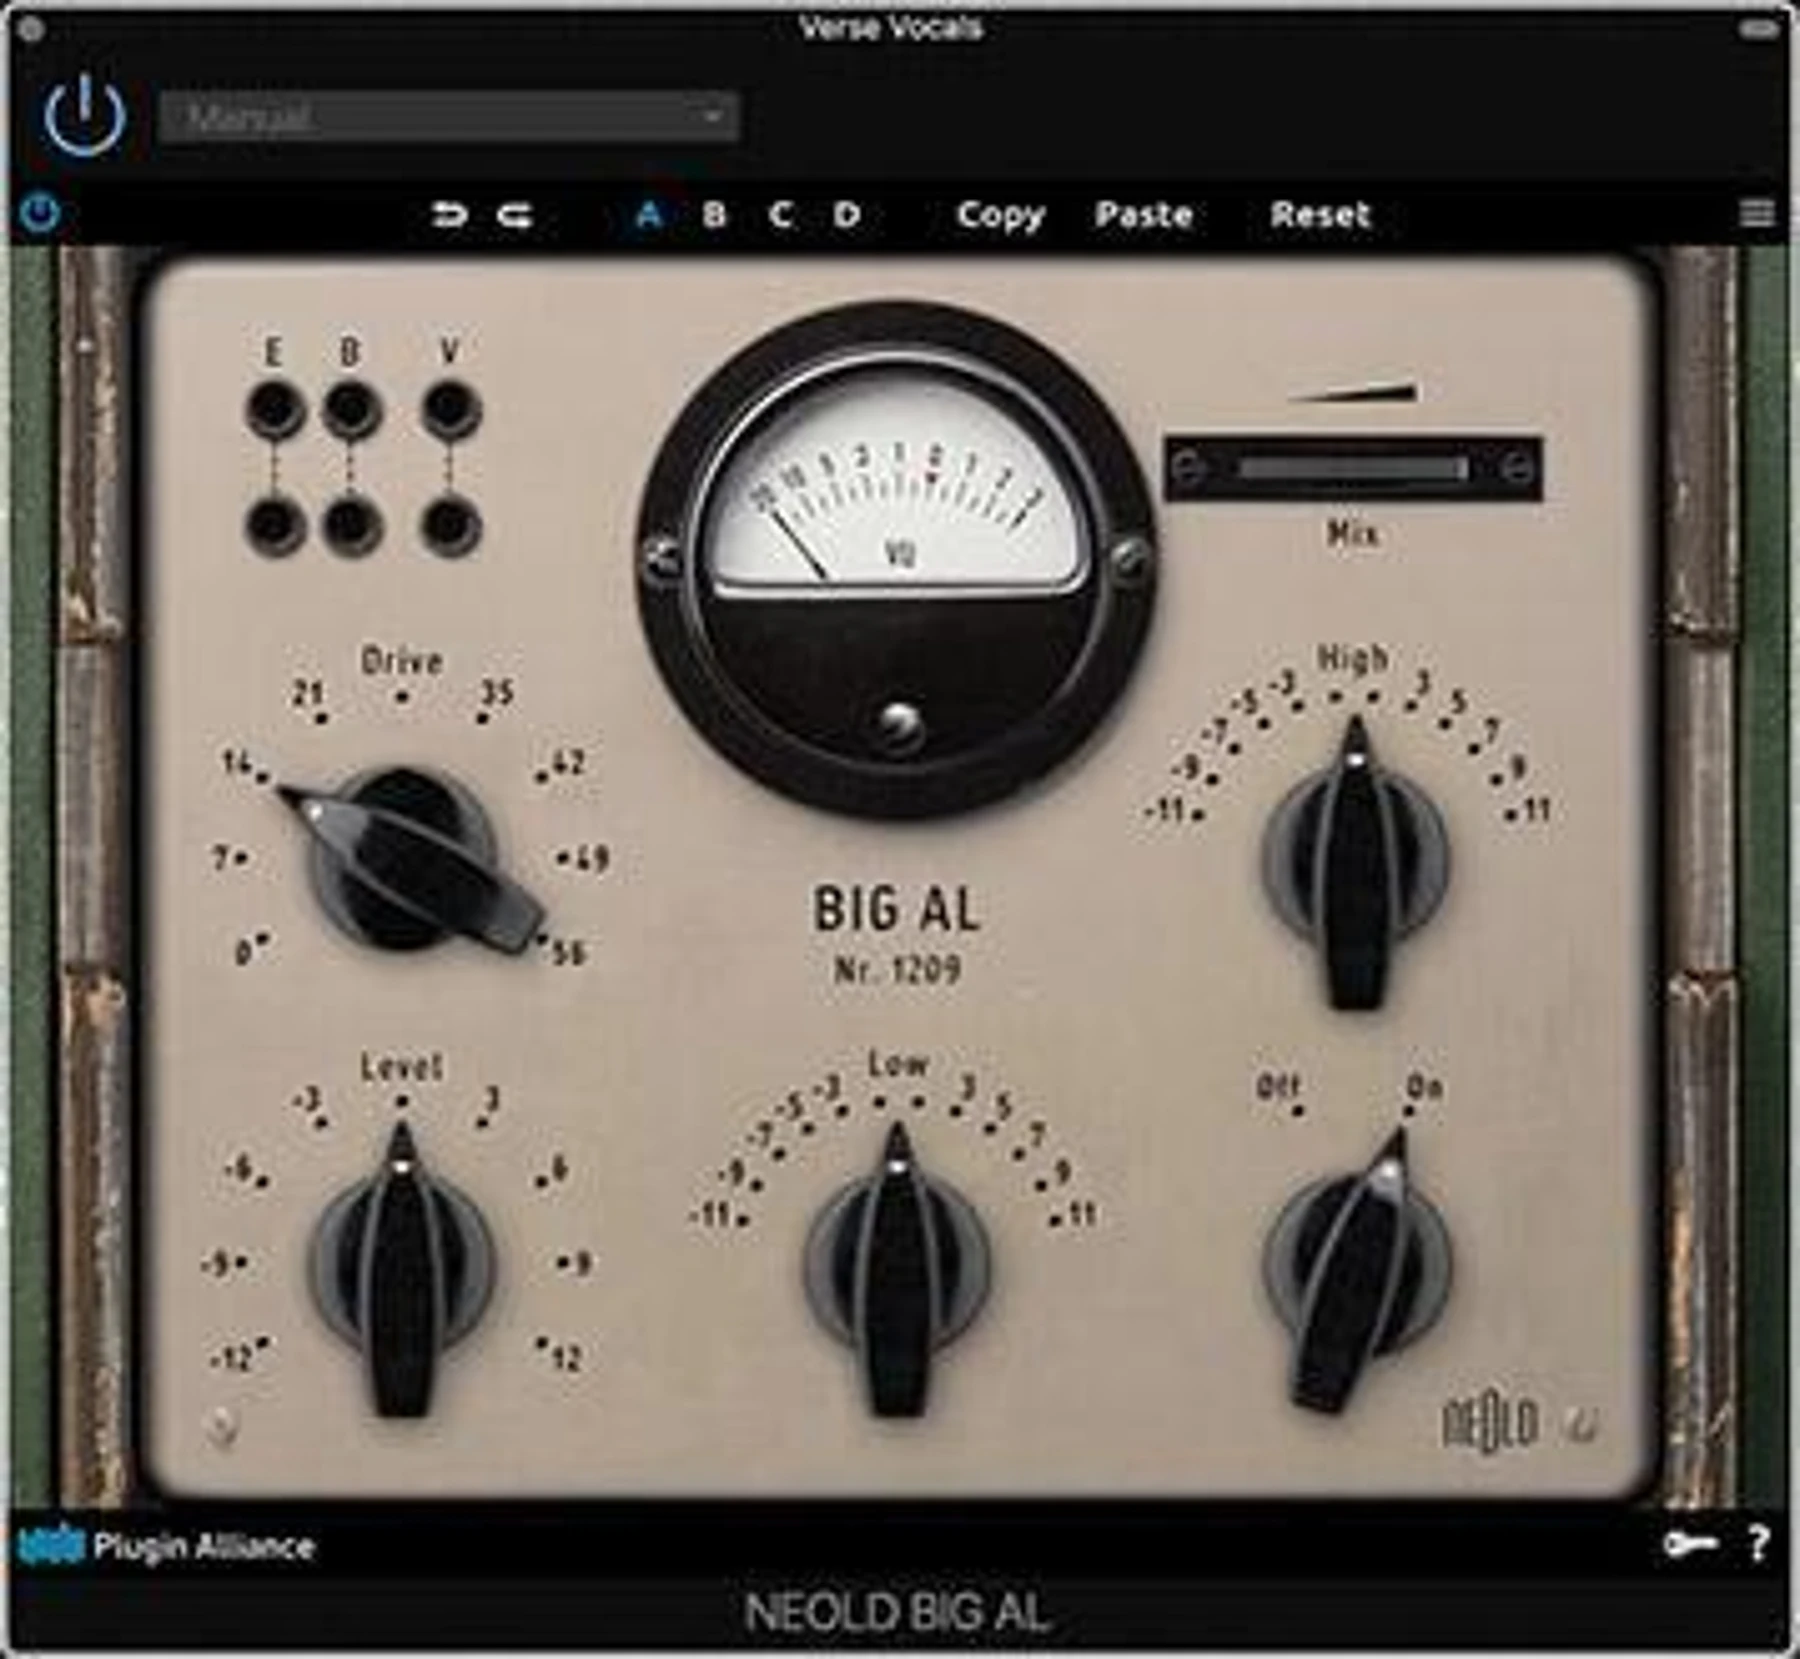Click the small round icon beside the NEOLD logo
This screenshot has height=1659, width=1800.
click(x=1581, y=1424)
